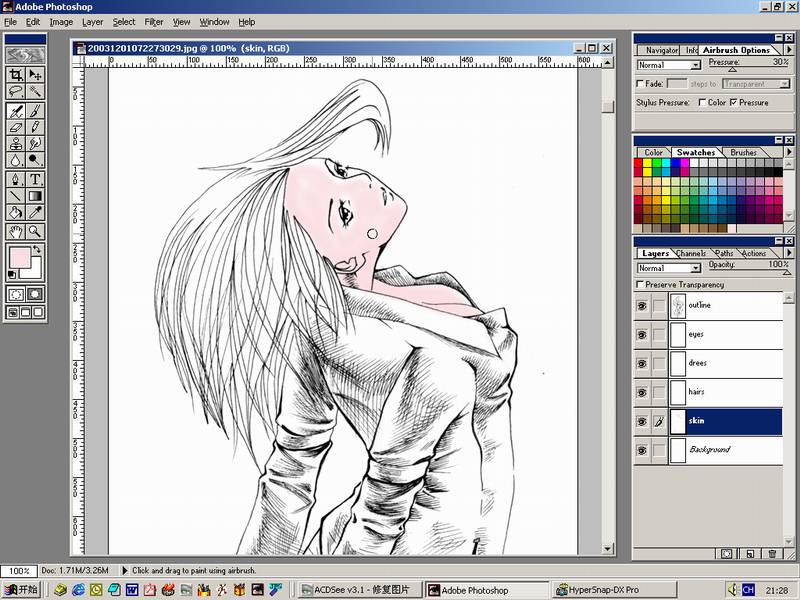This screenshot has height=600, width=800.
Task: Open the Filter menu
Action: (154, 22)
